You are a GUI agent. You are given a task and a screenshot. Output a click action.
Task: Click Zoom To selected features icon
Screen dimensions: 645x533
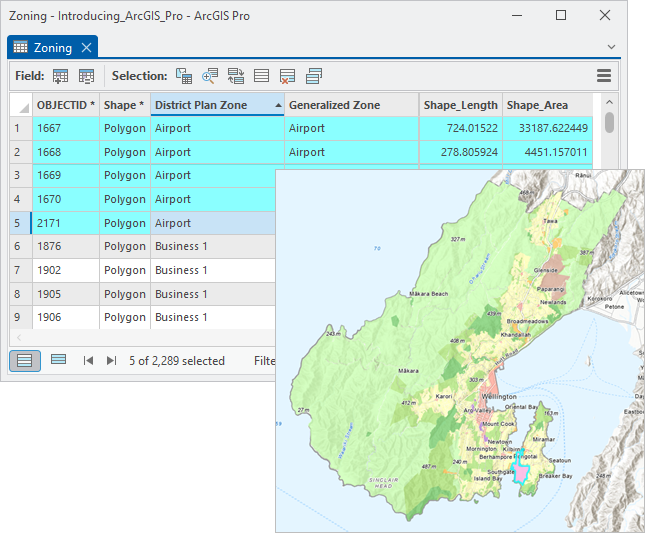[x=210, y=76]
